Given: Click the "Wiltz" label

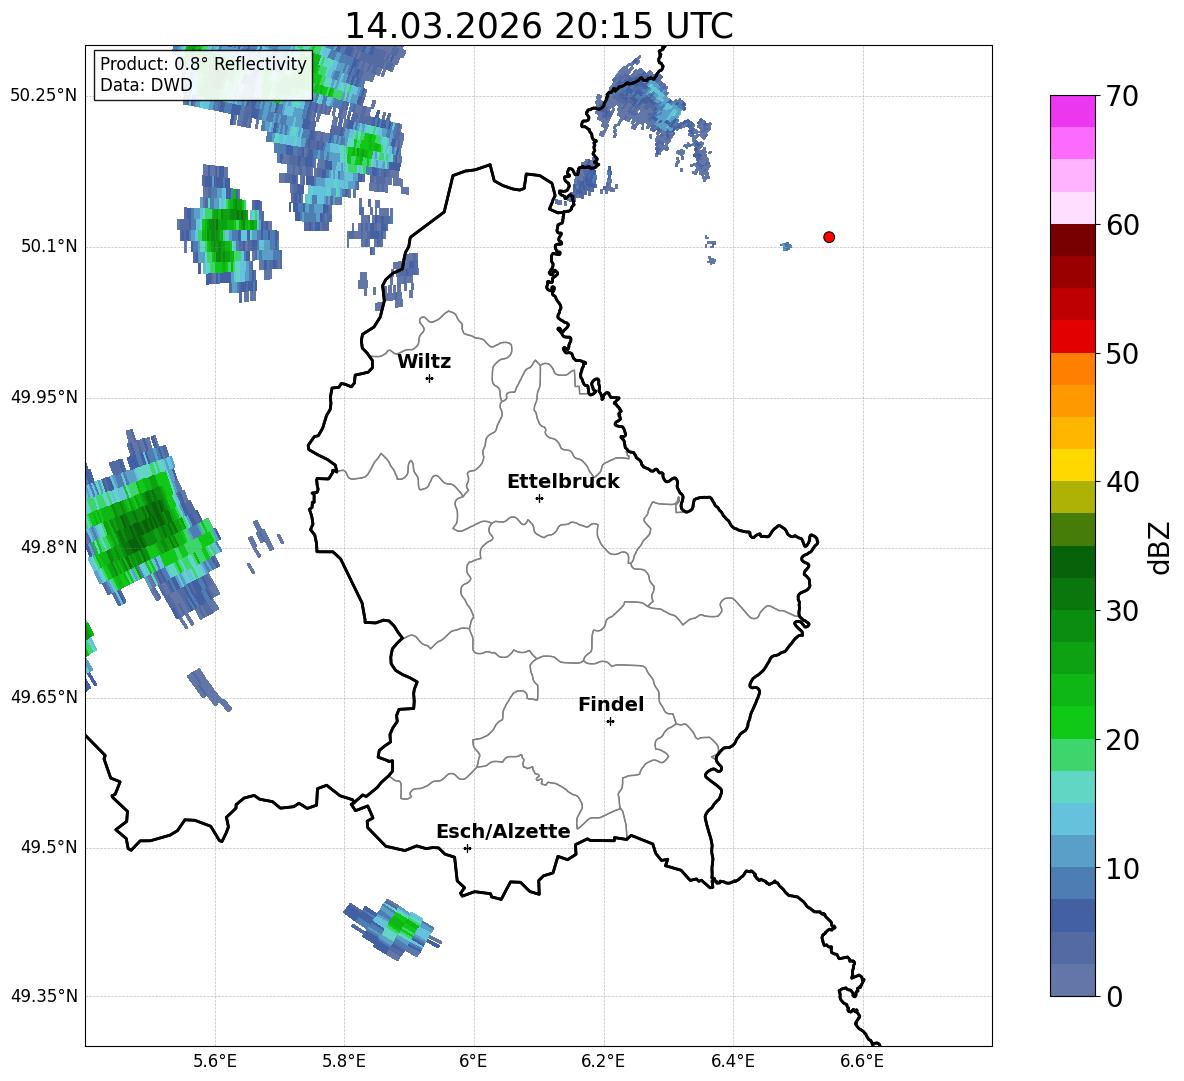Looking at the screenshot, I should coord(424,362).
